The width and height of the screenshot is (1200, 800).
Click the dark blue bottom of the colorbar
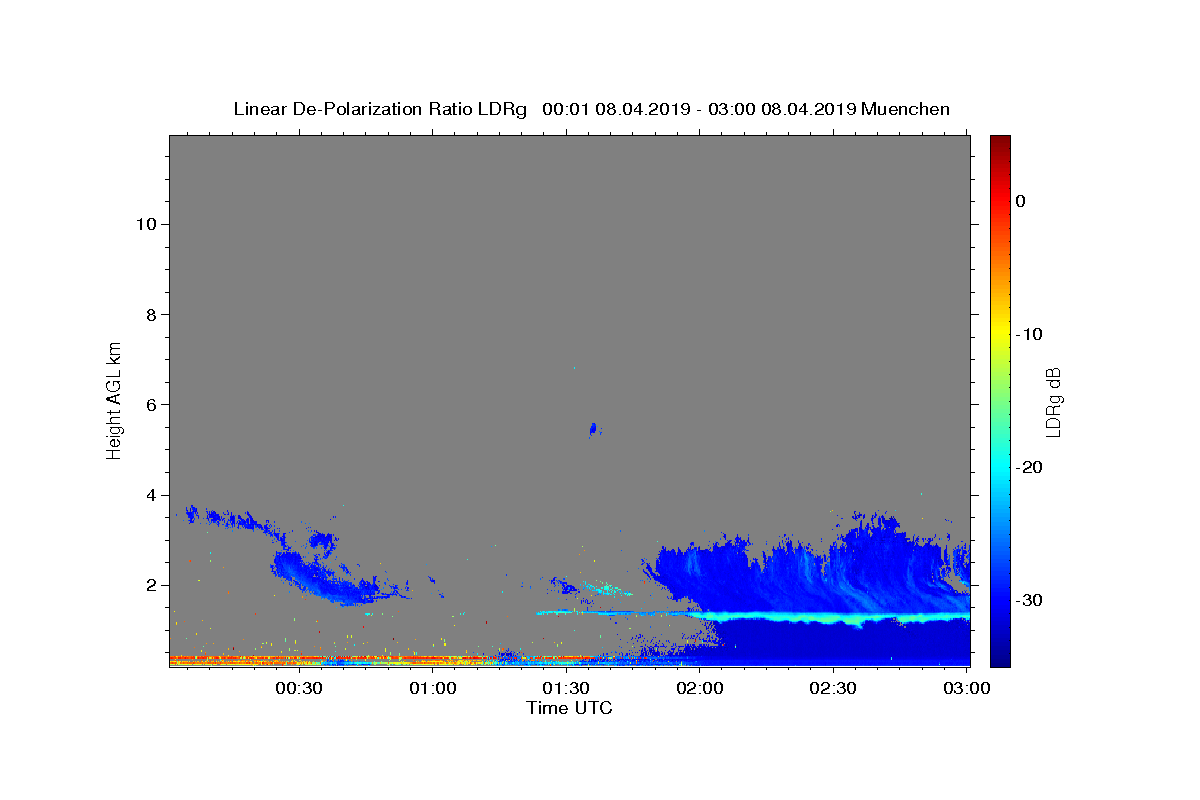pyautogui.click(x=1000, y=655)
